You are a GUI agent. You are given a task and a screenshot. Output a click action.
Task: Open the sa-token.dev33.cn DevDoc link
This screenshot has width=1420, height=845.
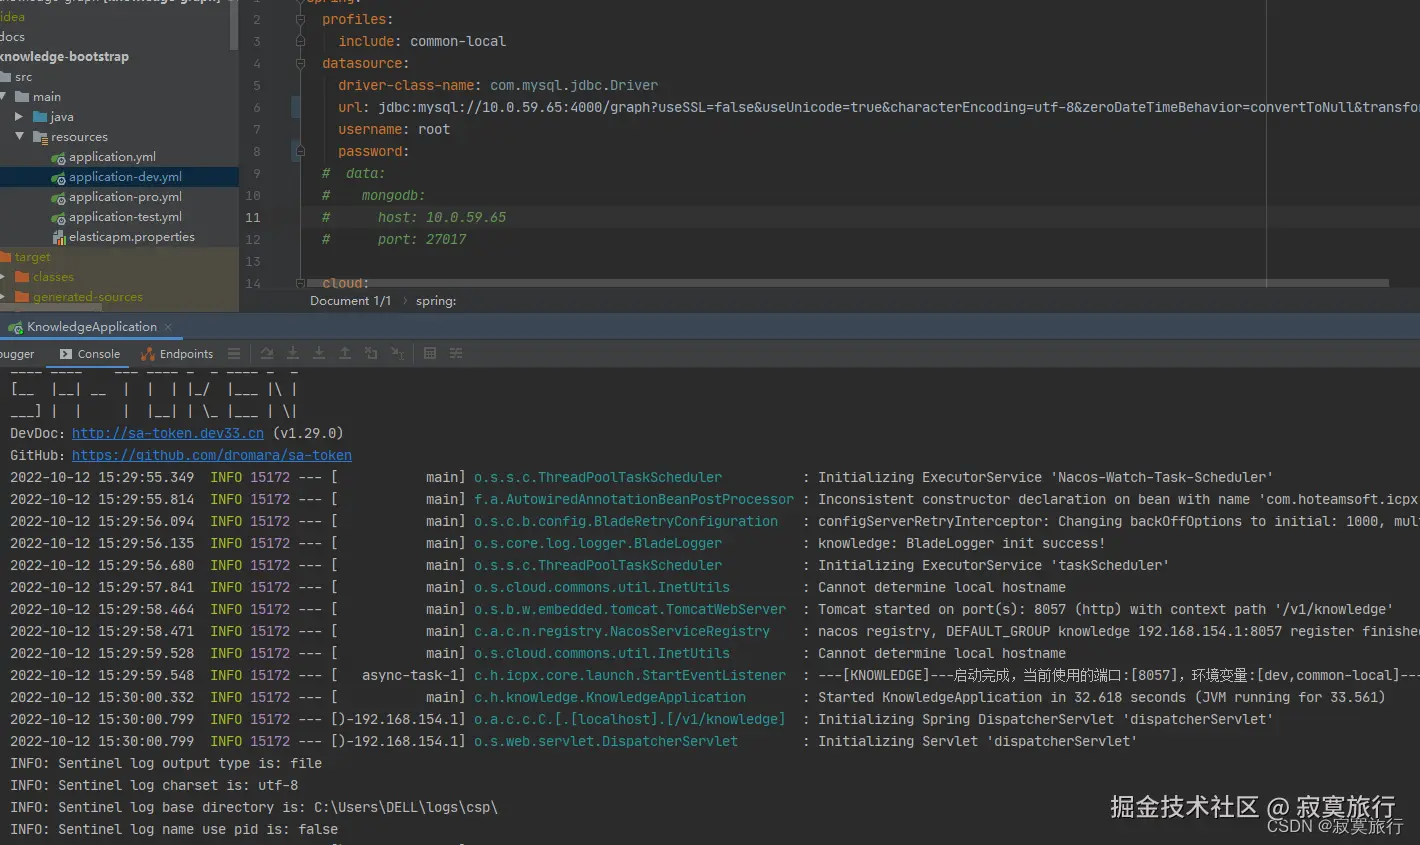pyautogui.click(x=167, y=433)
